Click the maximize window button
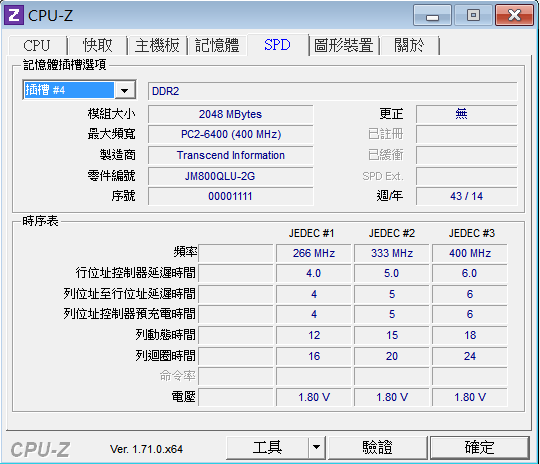This screenshot has height=464, width=540. (x=473, y=16)
